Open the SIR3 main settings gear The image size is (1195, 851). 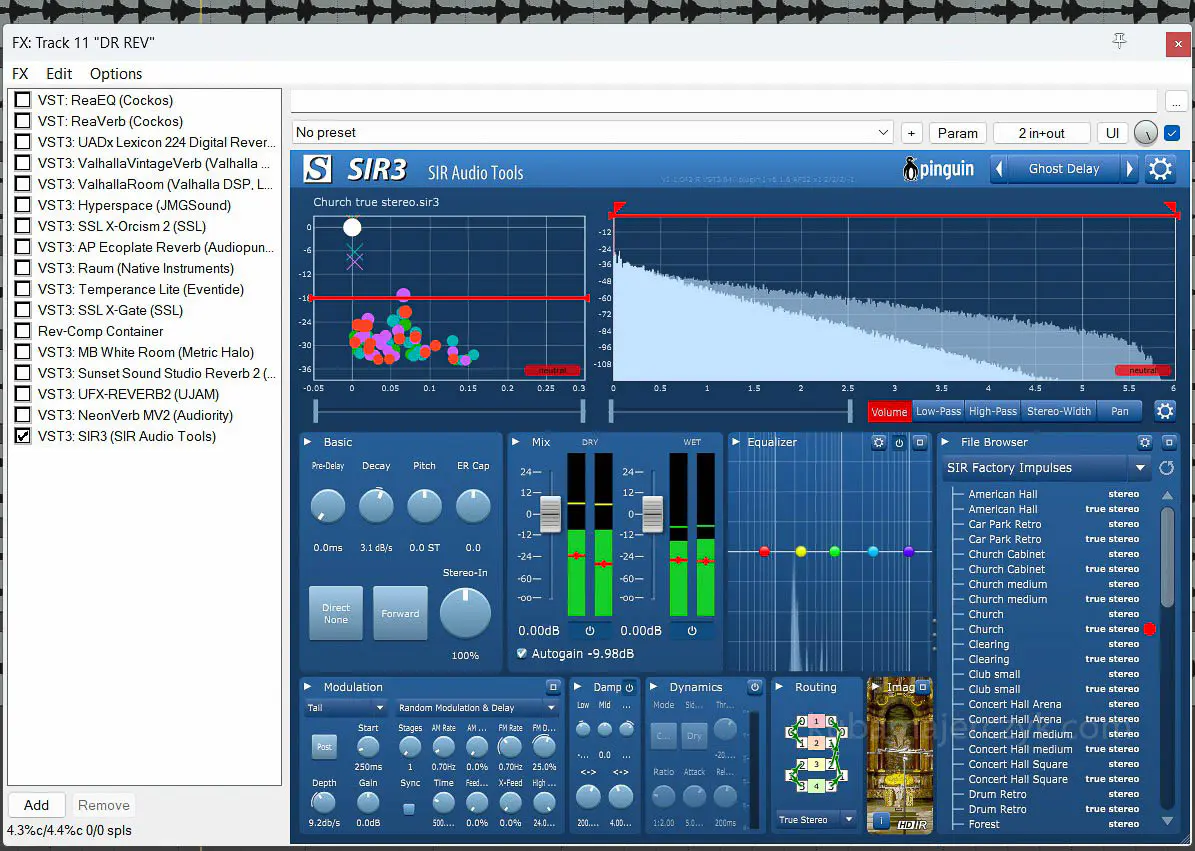1160,169
